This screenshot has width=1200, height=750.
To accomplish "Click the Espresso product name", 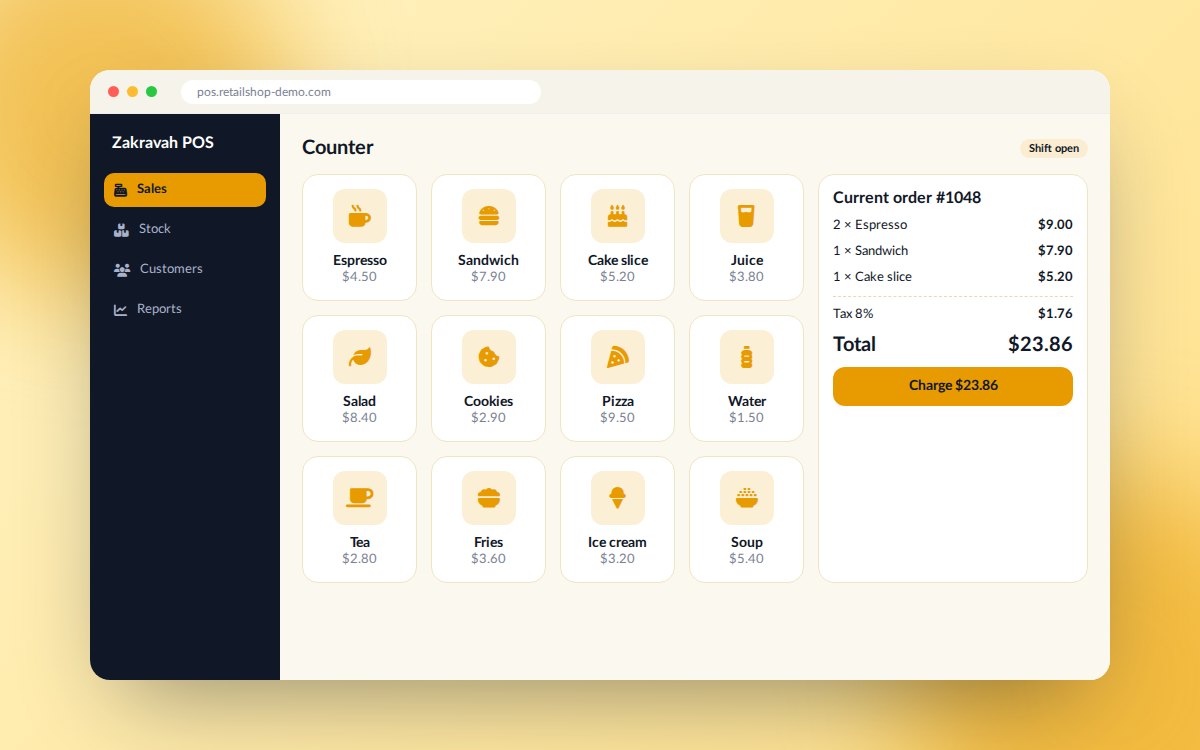I will click(x=360, y=260).
